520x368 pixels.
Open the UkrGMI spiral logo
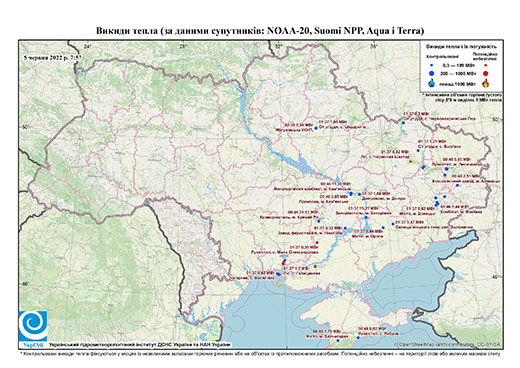[x=33, y=325]
